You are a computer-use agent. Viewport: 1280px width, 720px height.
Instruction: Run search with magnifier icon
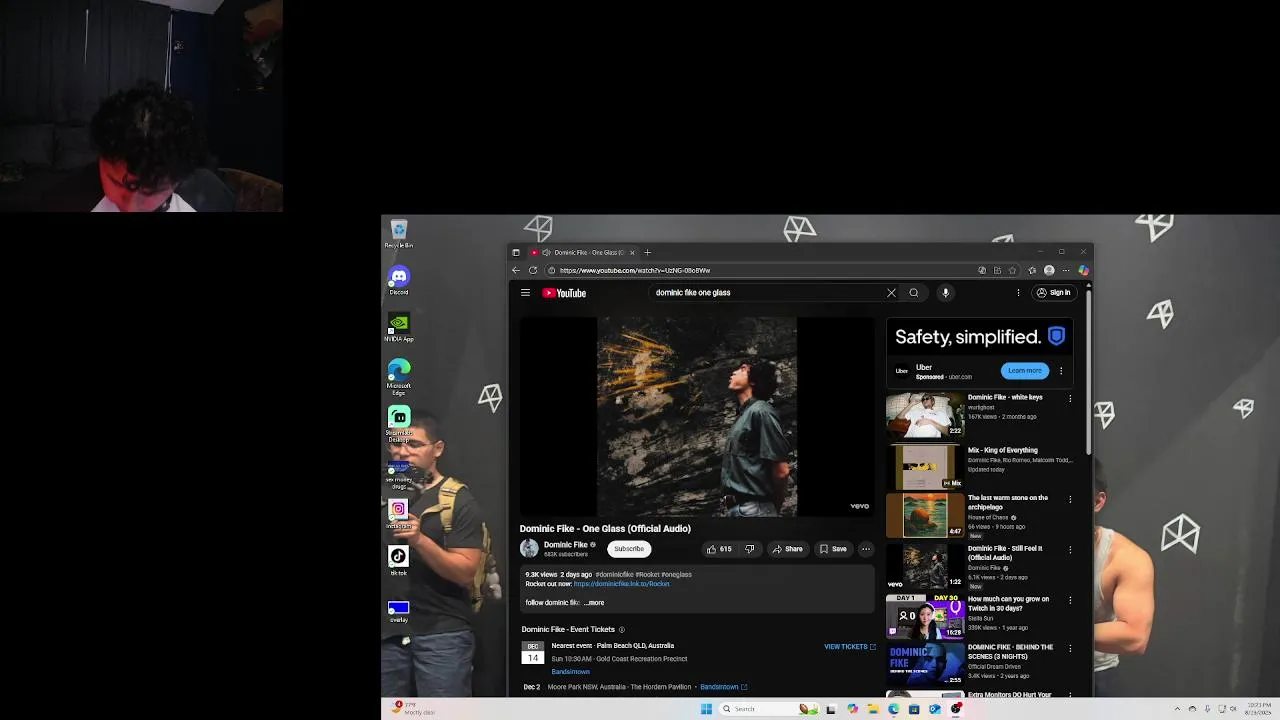point(914,293)
